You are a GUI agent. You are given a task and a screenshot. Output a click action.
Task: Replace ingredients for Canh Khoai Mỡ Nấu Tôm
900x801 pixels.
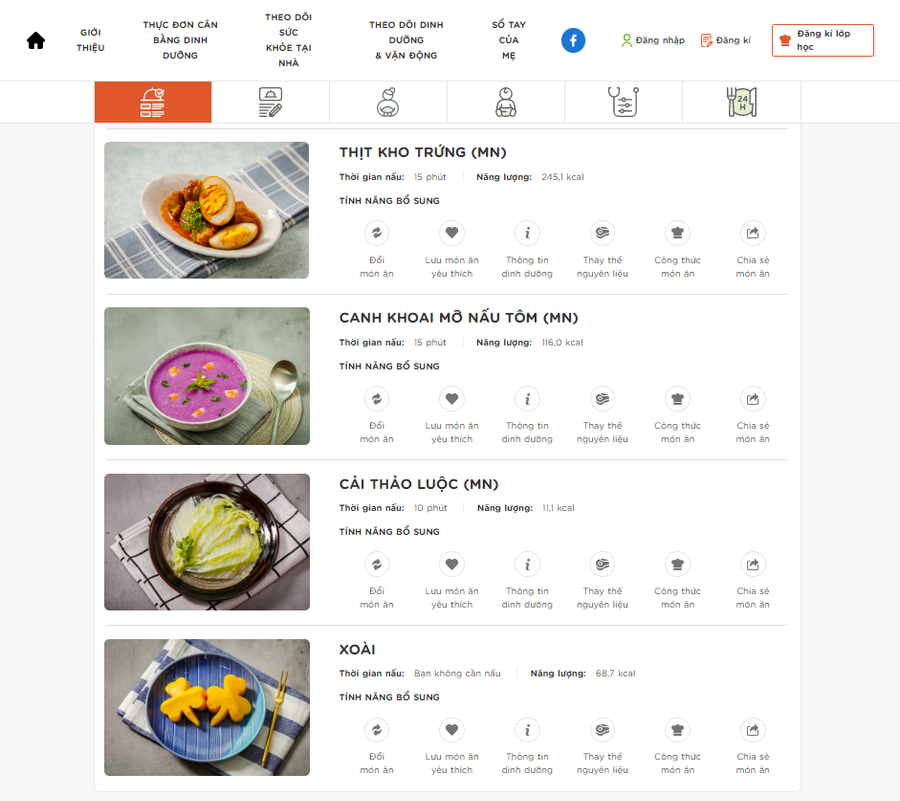click(x=602, y=399)
